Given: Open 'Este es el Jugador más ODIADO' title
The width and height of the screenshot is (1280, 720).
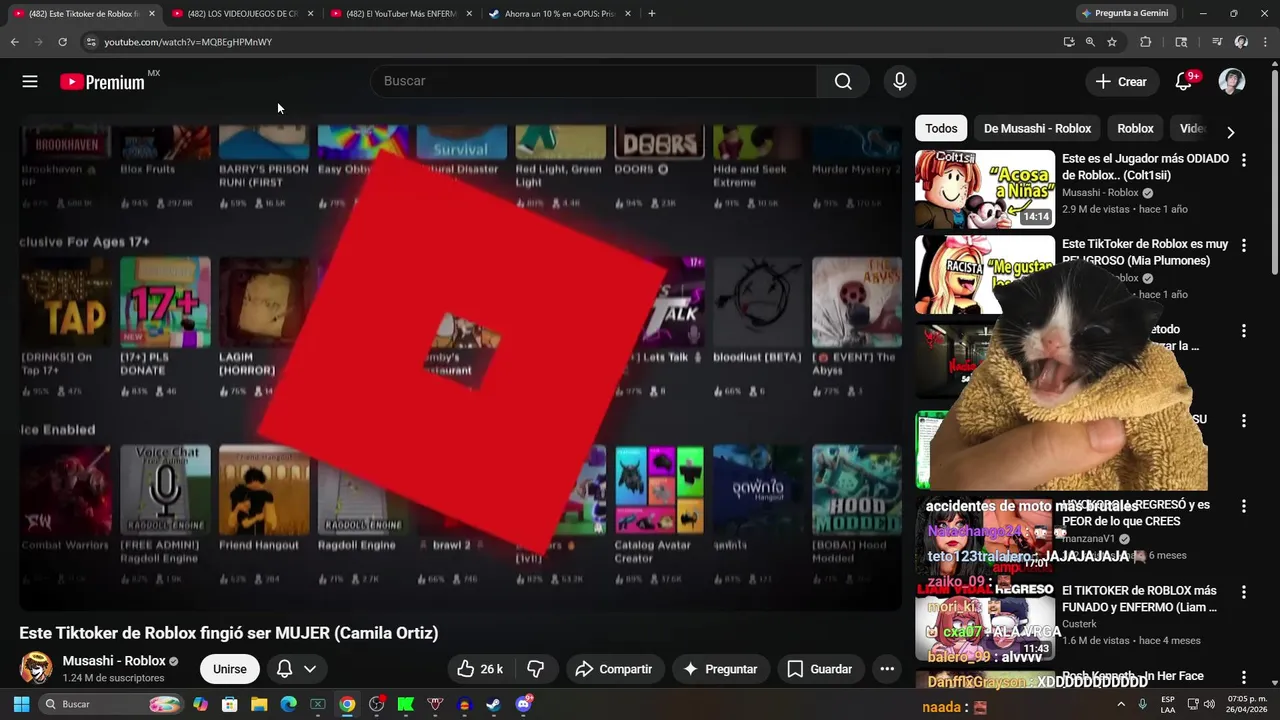Looking at the screenshot, I should pyautogui.click(x=1145, y=167).
